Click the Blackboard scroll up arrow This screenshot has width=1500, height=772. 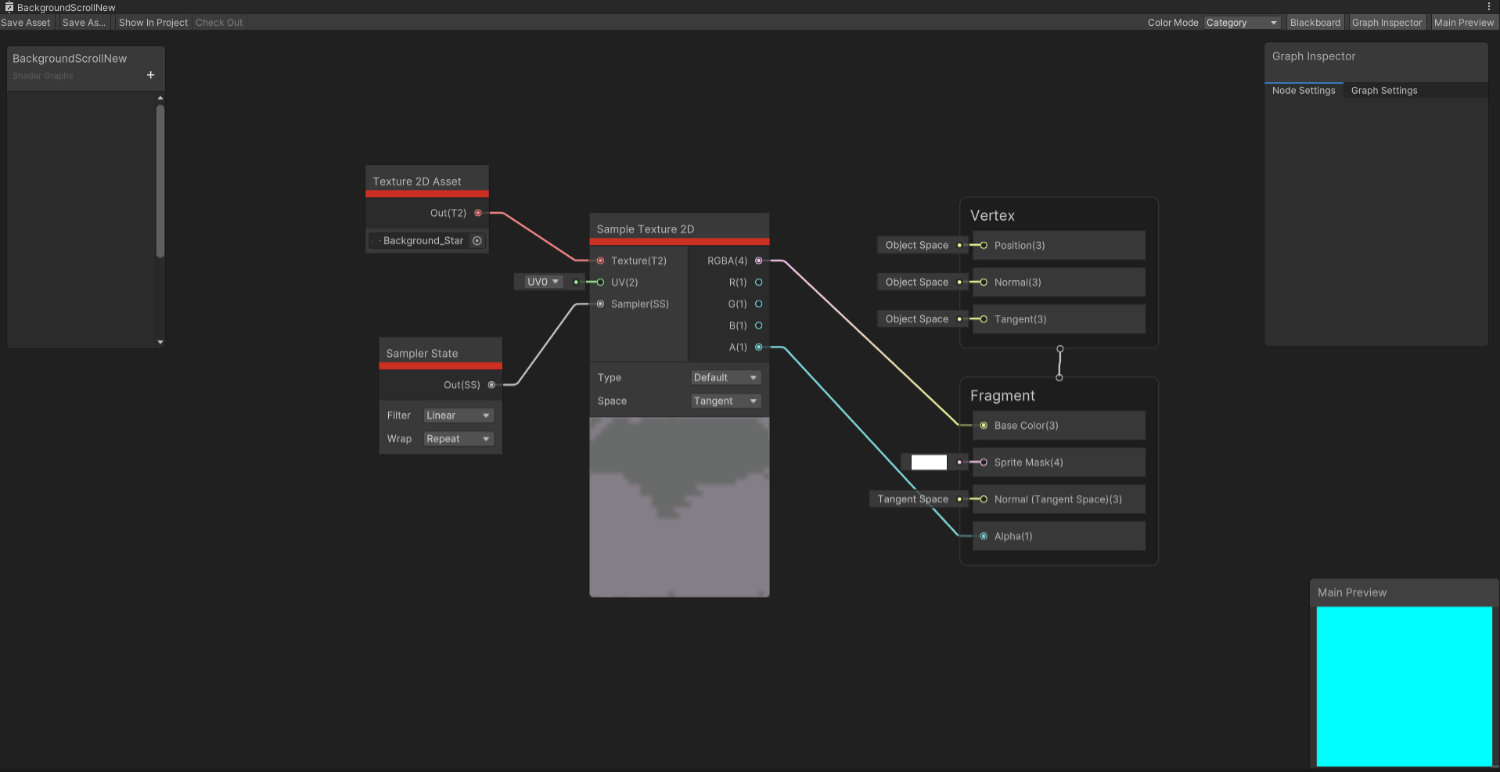tap(160, 98)
